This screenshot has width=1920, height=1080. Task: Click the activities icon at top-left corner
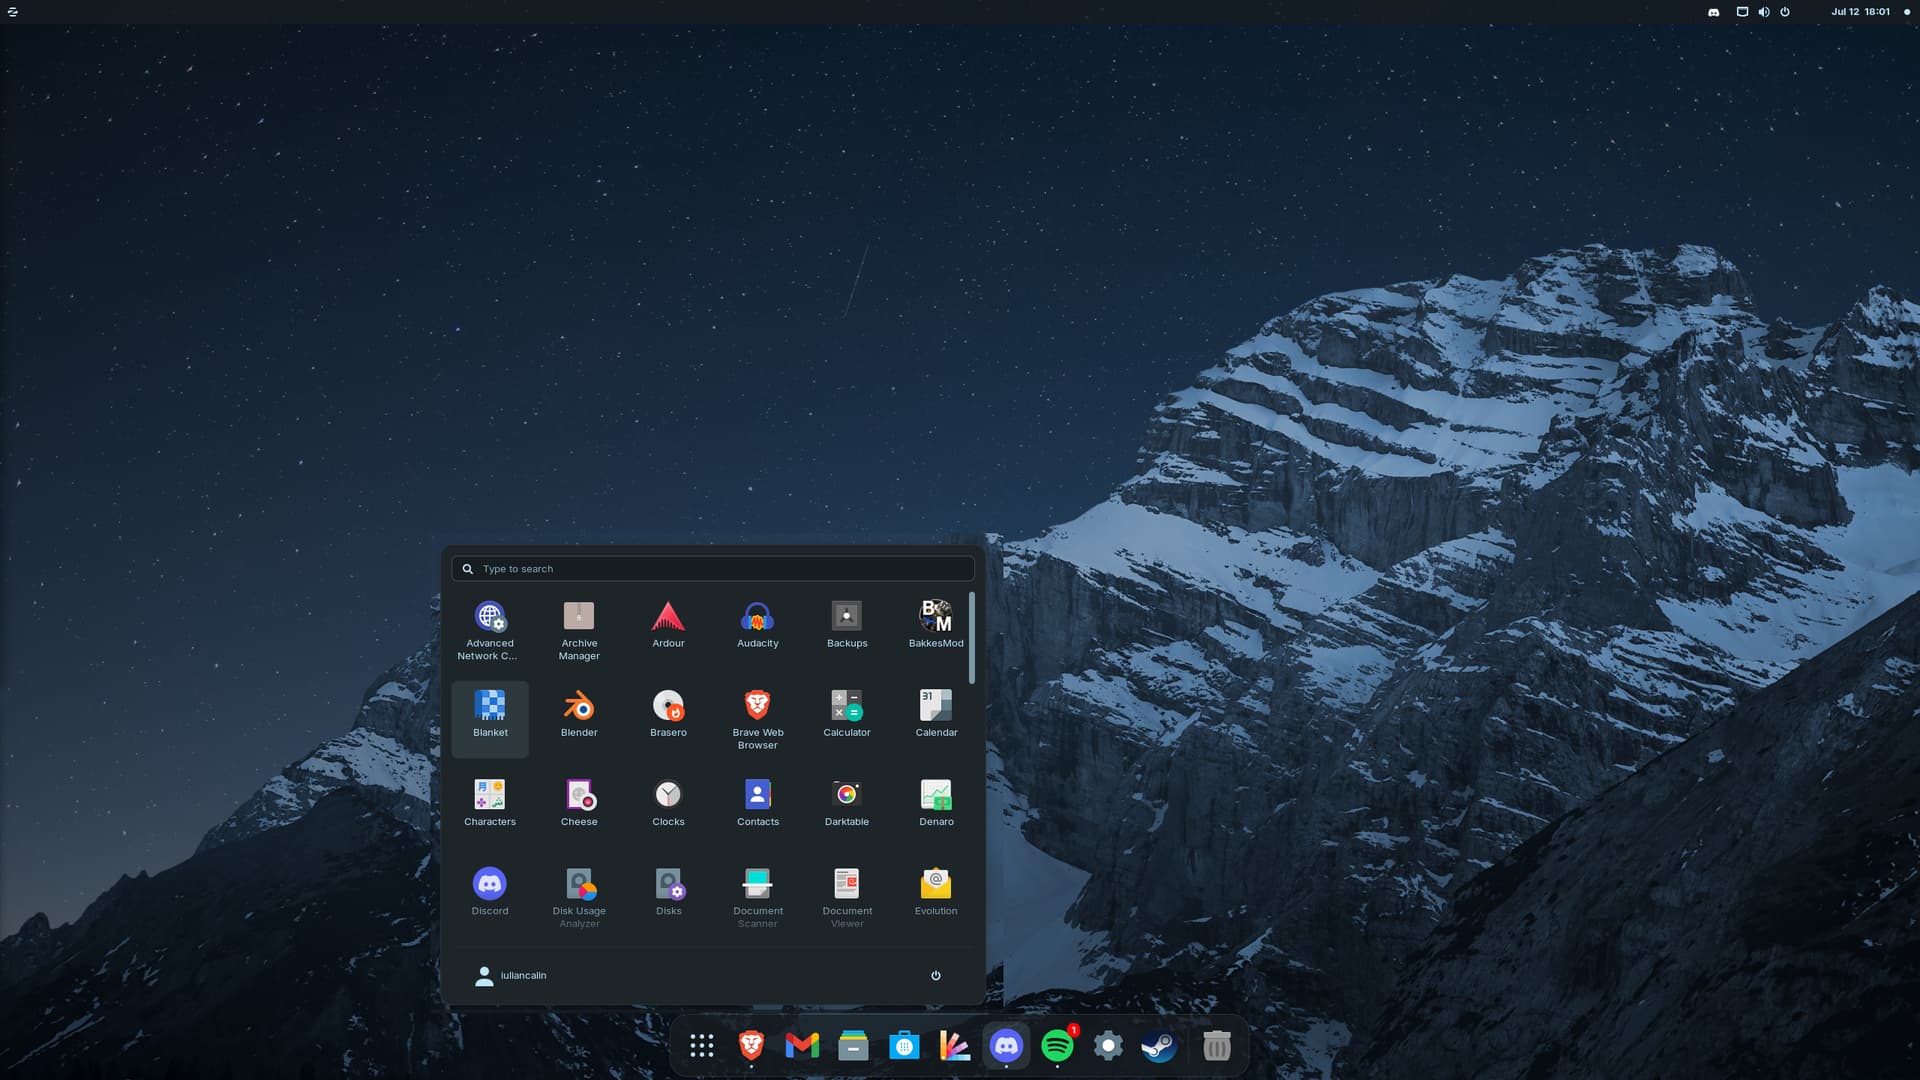13,12
